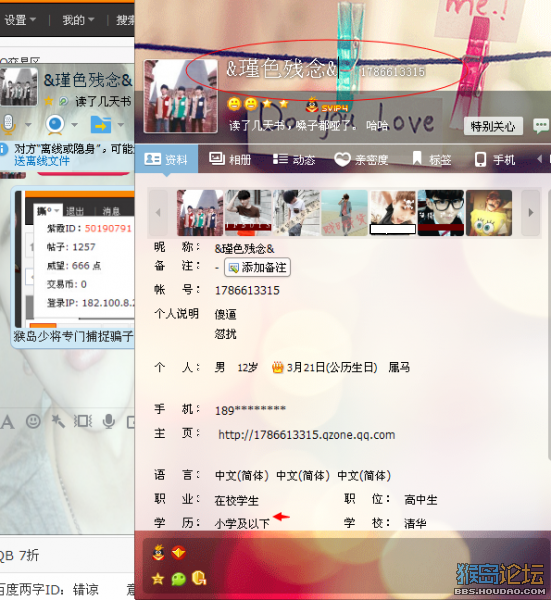The height and width of the screenshot is (600, 551).
Task: Click the microphone voice call icon
Action: coord(8,125)
